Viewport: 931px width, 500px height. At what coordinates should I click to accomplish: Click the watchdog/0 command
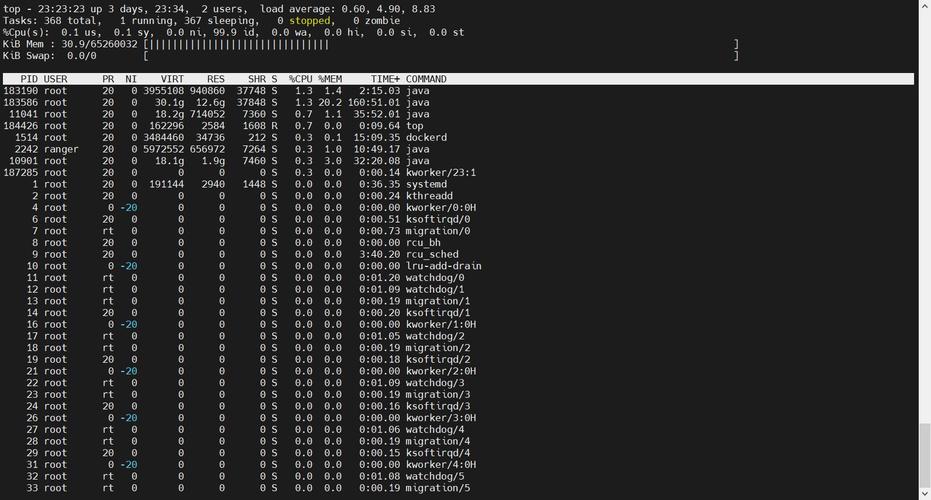(x=435, y=278)
